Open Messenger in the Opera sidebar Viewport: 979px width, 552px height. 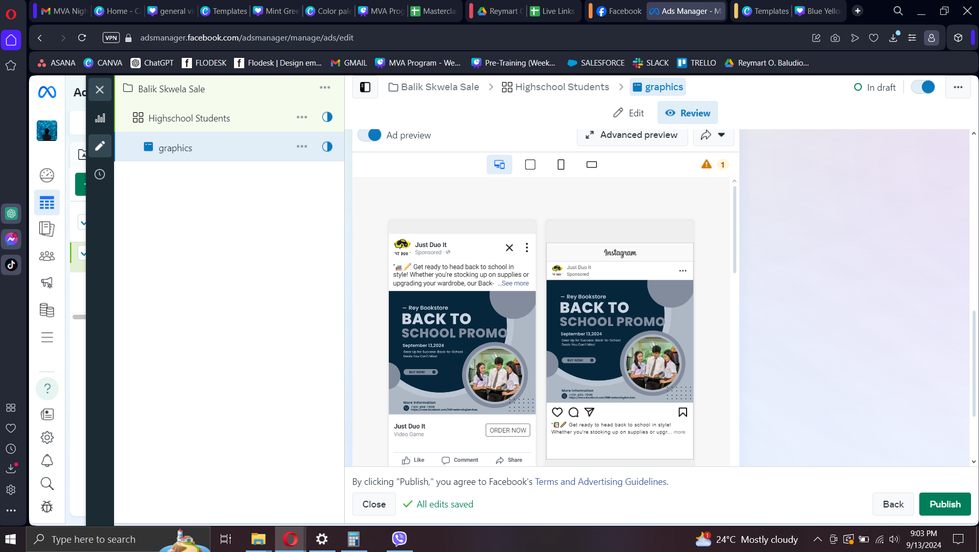[11, 239]
